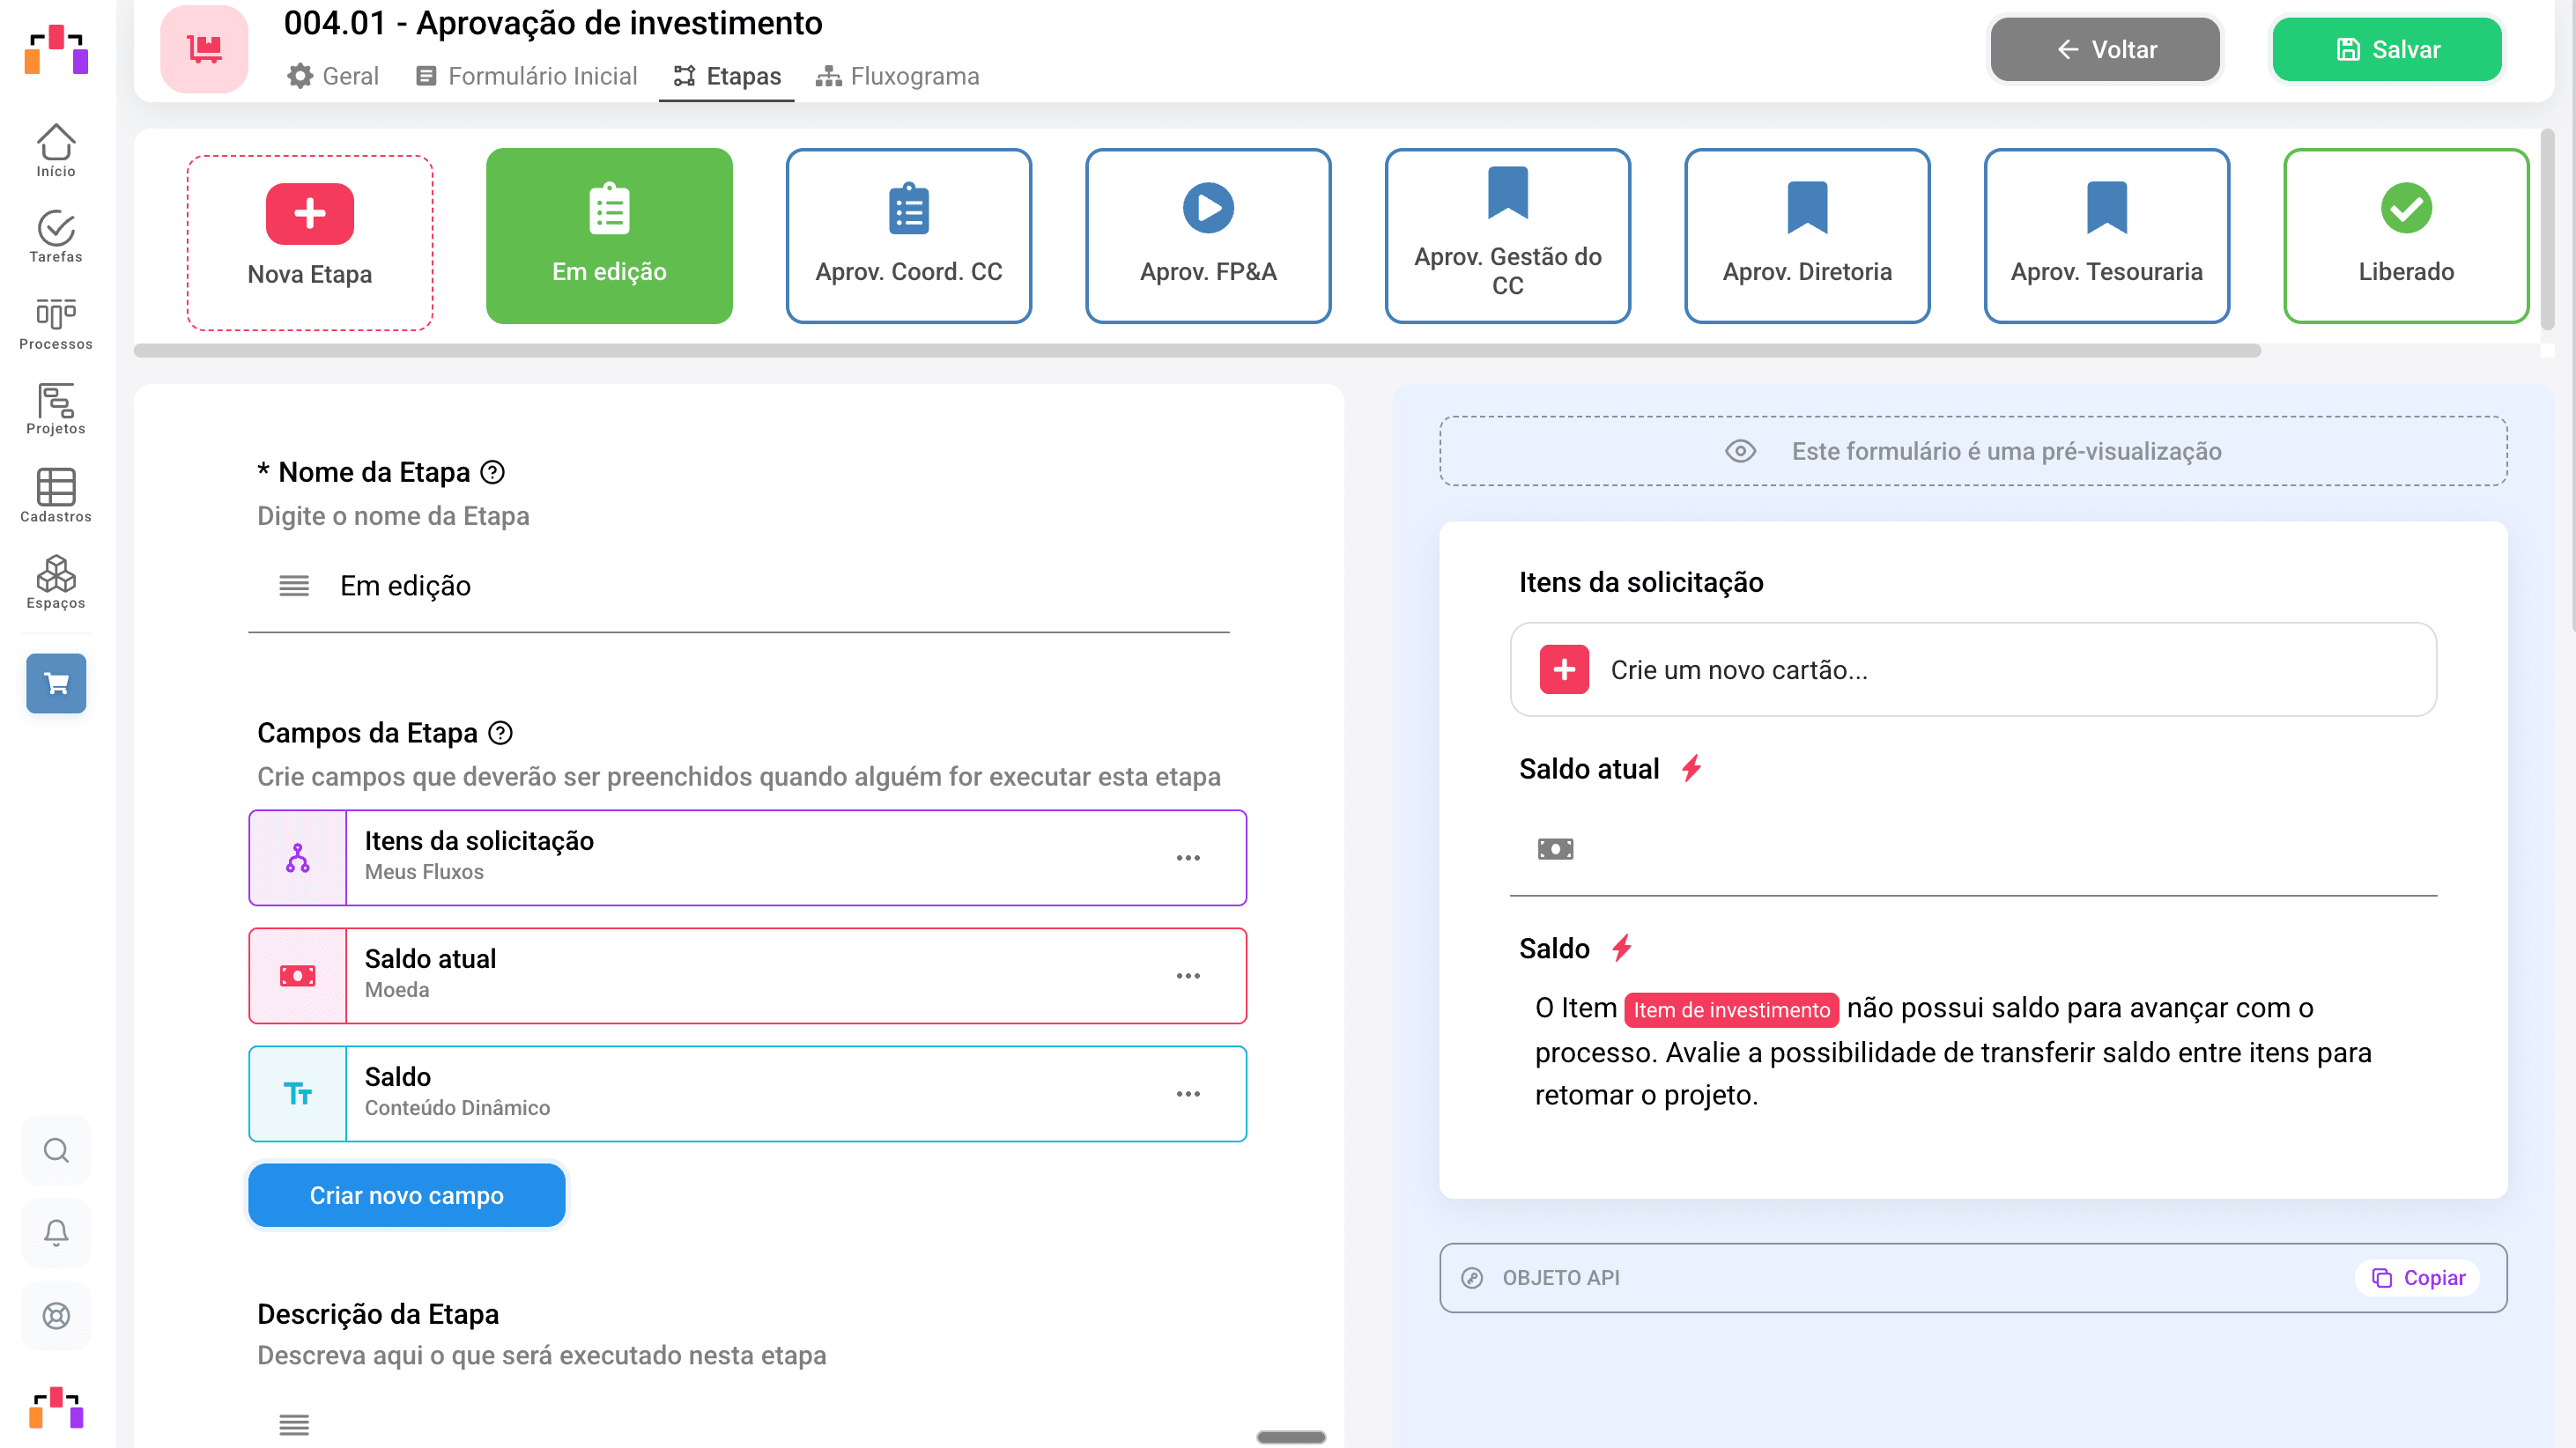This screenshot has width=2576, height=1448.
Task: Click the Salvar button
Action: tap(2387, 49)
